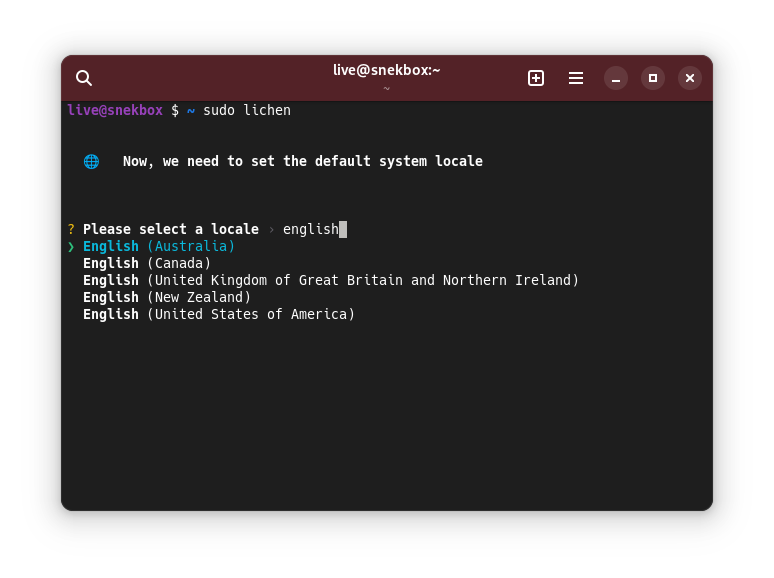Screen dimensions: 774x578
Task: Choose English (United Kingdom) locale option
Action: 331,280
